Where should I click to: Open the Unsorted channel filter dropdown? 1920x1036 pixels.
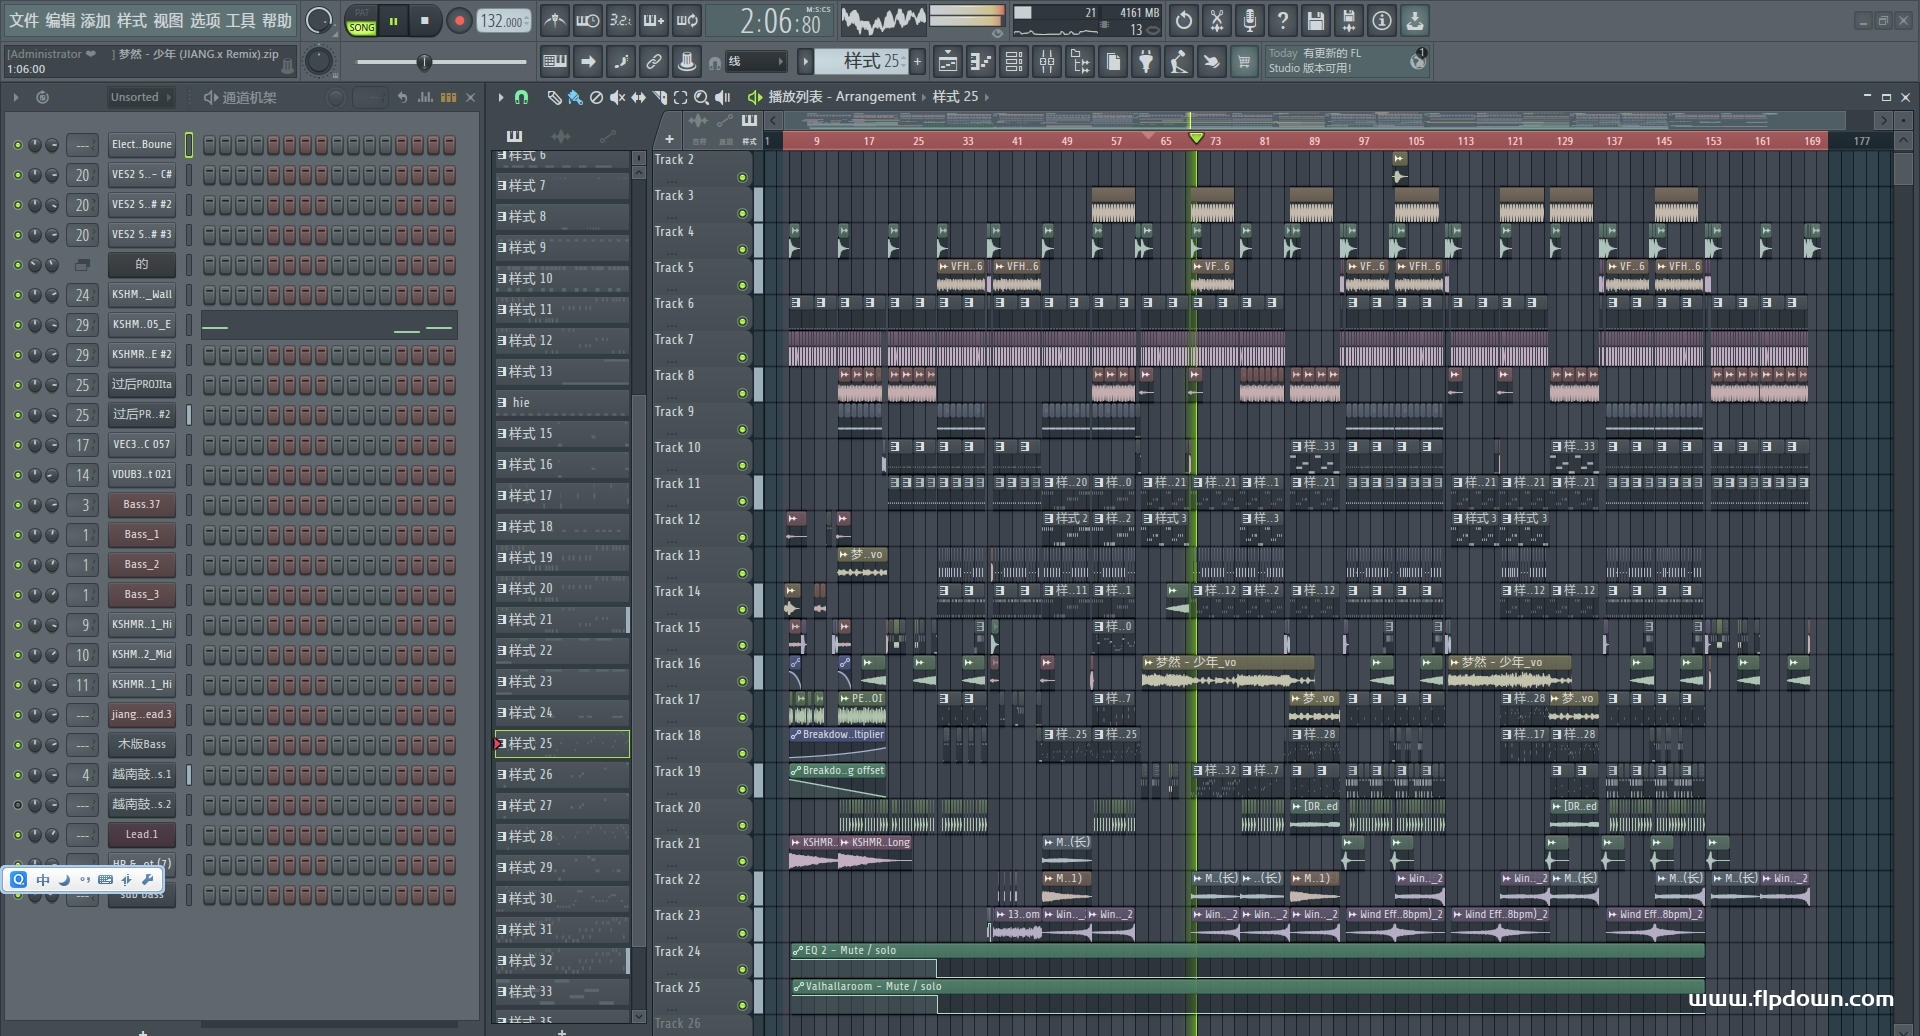tap(140, 97)
